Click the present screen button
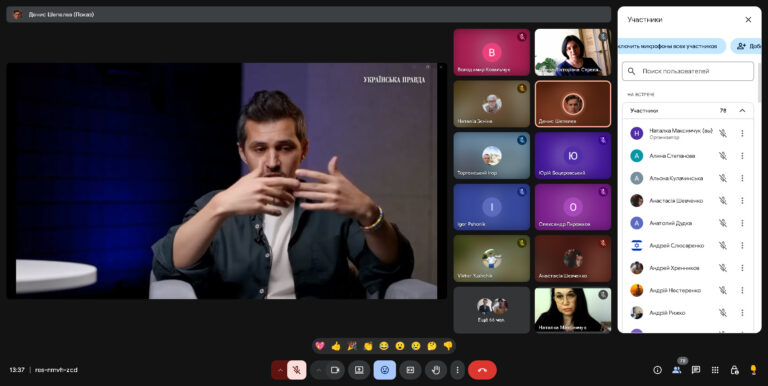Screen dimensions: 768x386 (x=359, y=370)
